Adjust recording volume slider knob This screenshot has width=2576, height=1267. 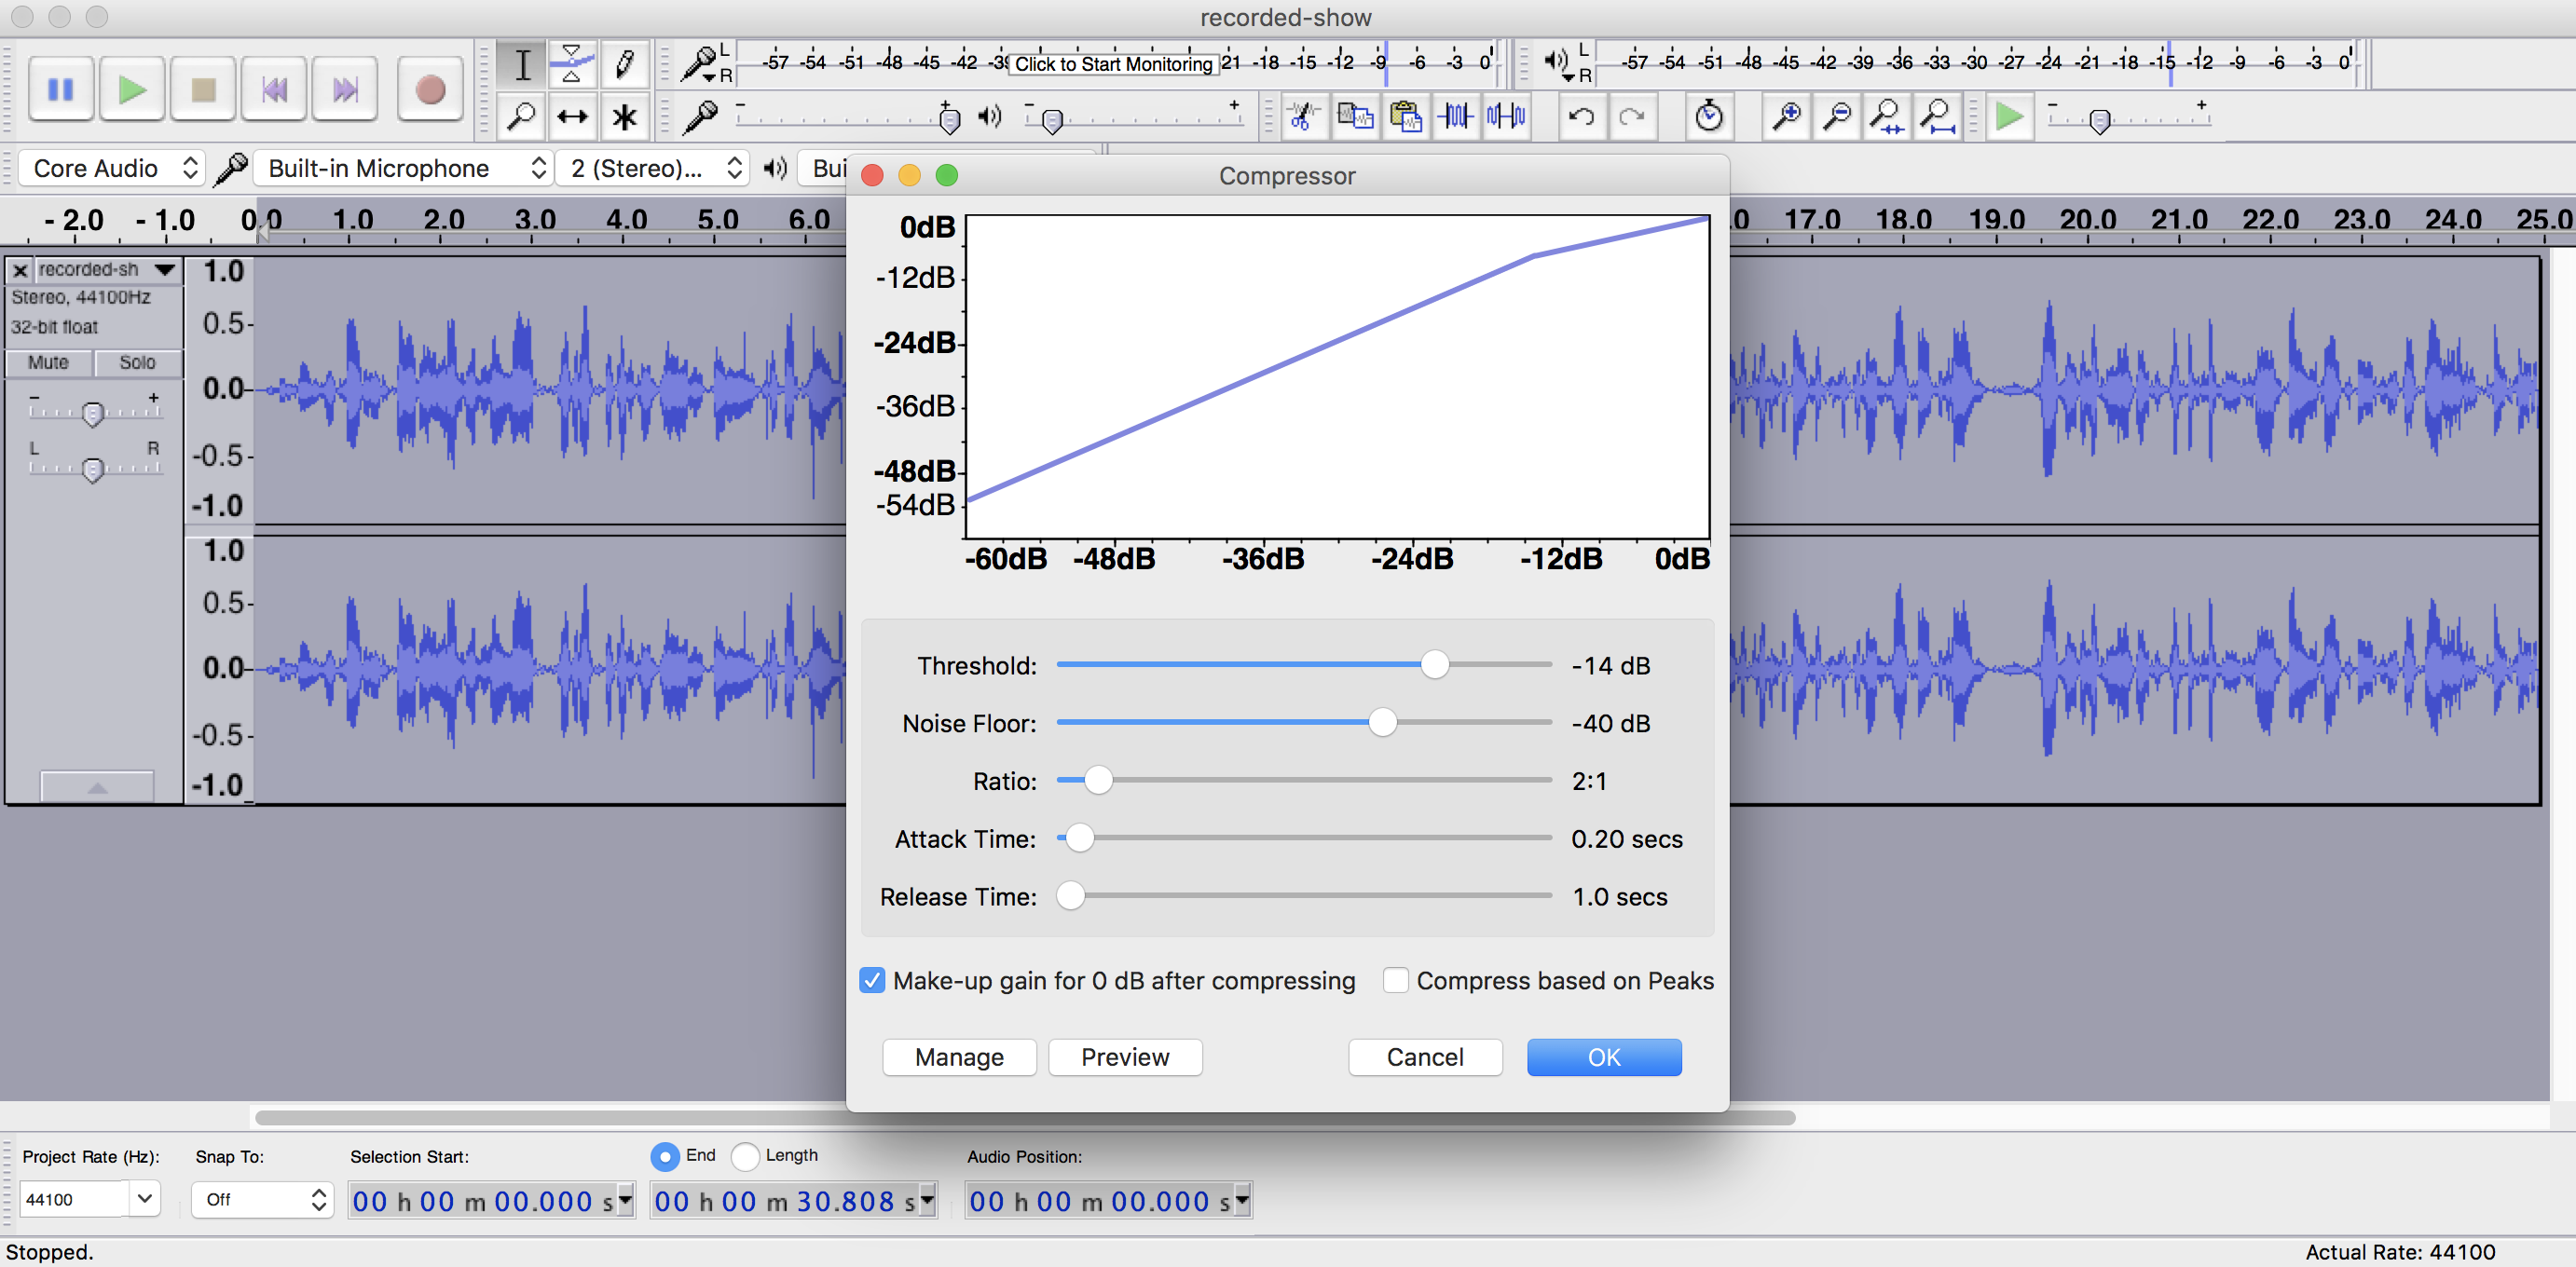pos(950,121)
